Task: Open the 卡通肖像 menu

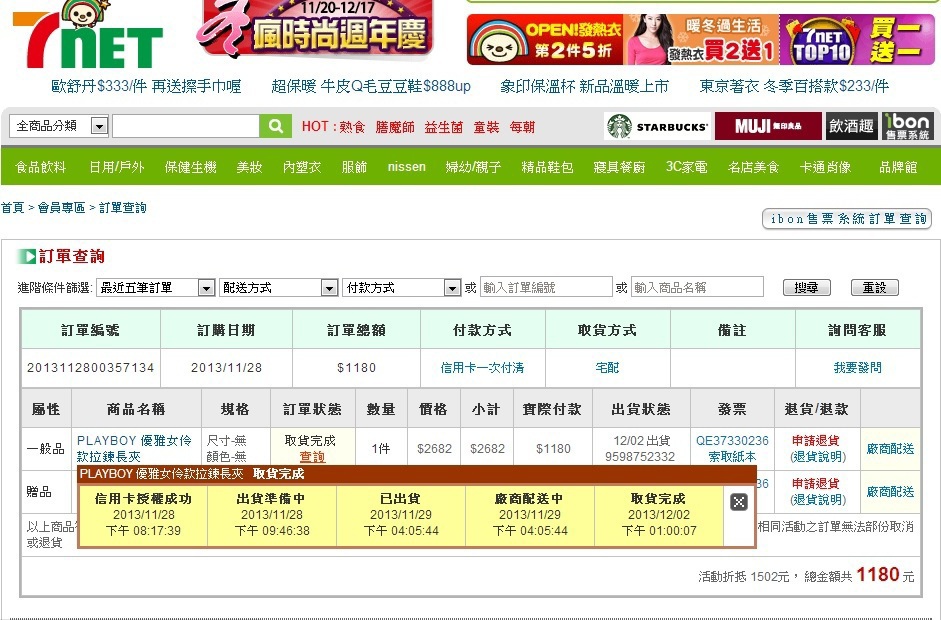Action: (825, 167)
